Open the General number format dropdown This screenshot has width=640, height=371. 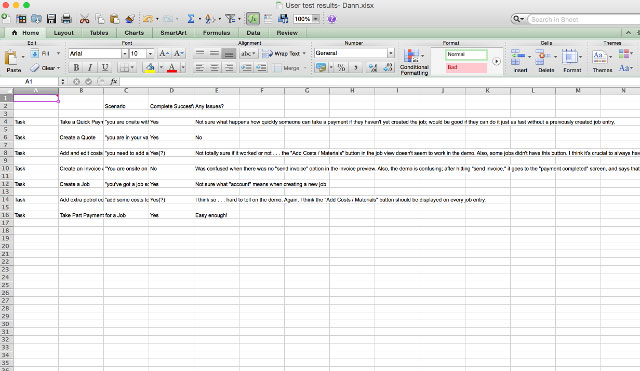391,53
